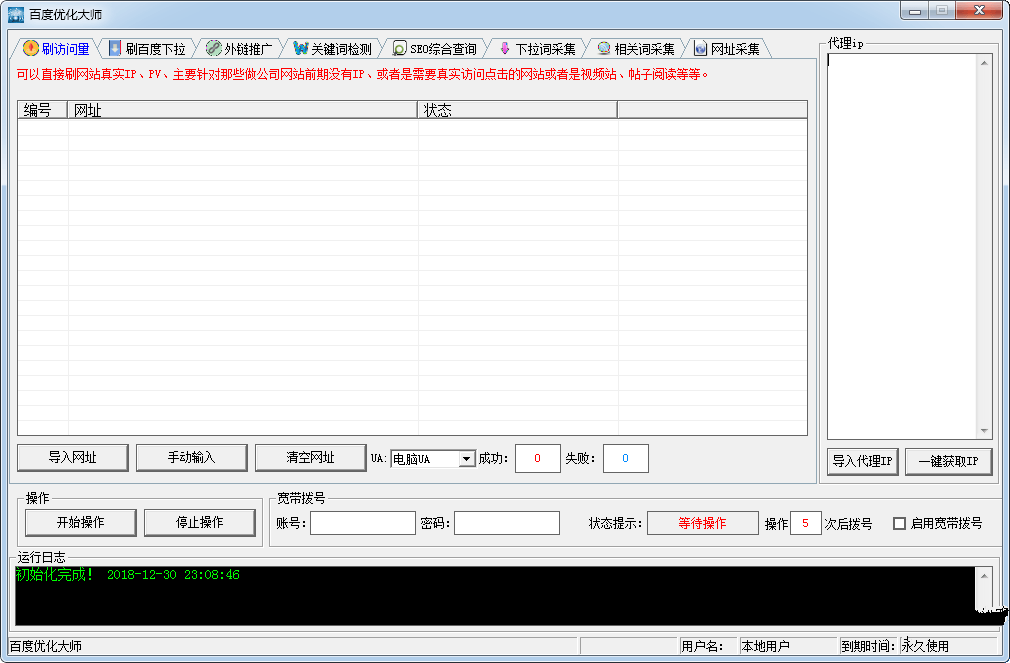Click the 失败 counter field
Image resolution: width=1010 pixels, height=663 pixels.
[625, 458]
